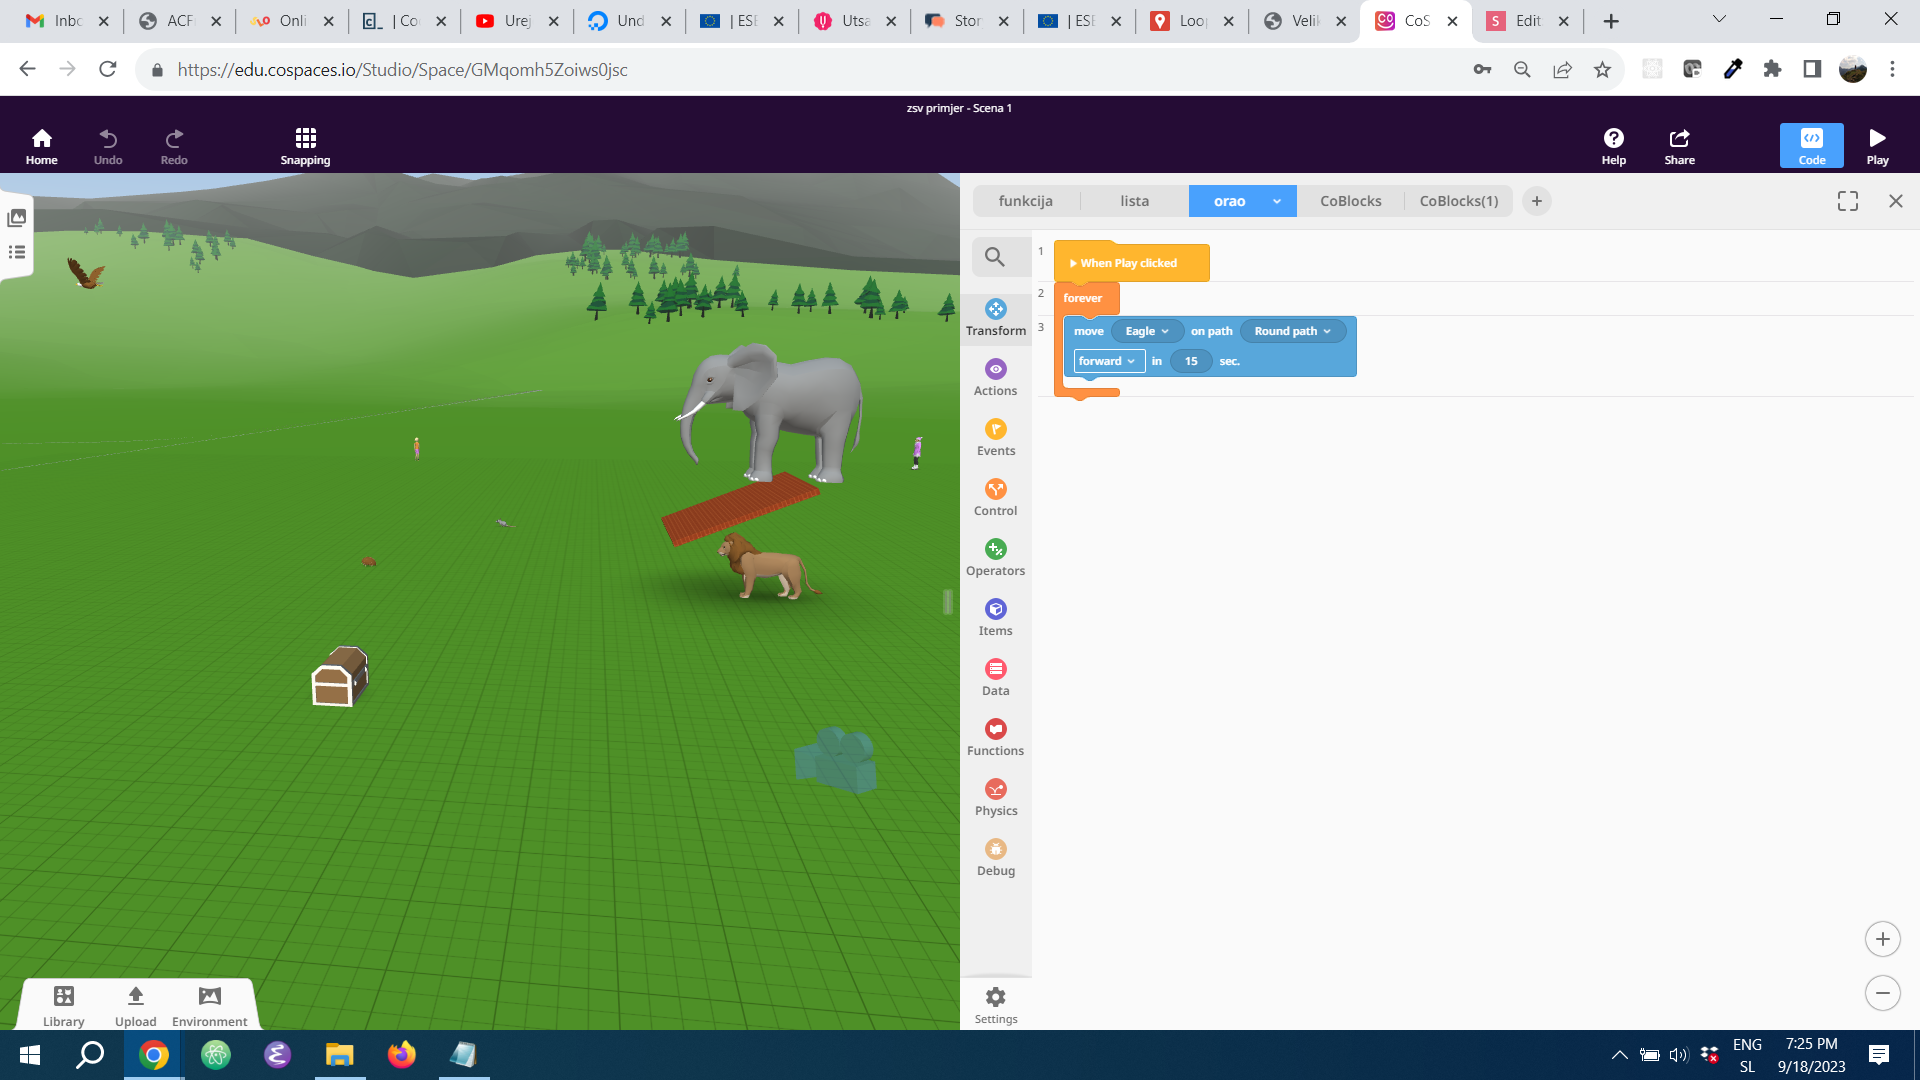Expand the Eagle object dropdown
Screen dimensions: 1920x1080
1147,331
